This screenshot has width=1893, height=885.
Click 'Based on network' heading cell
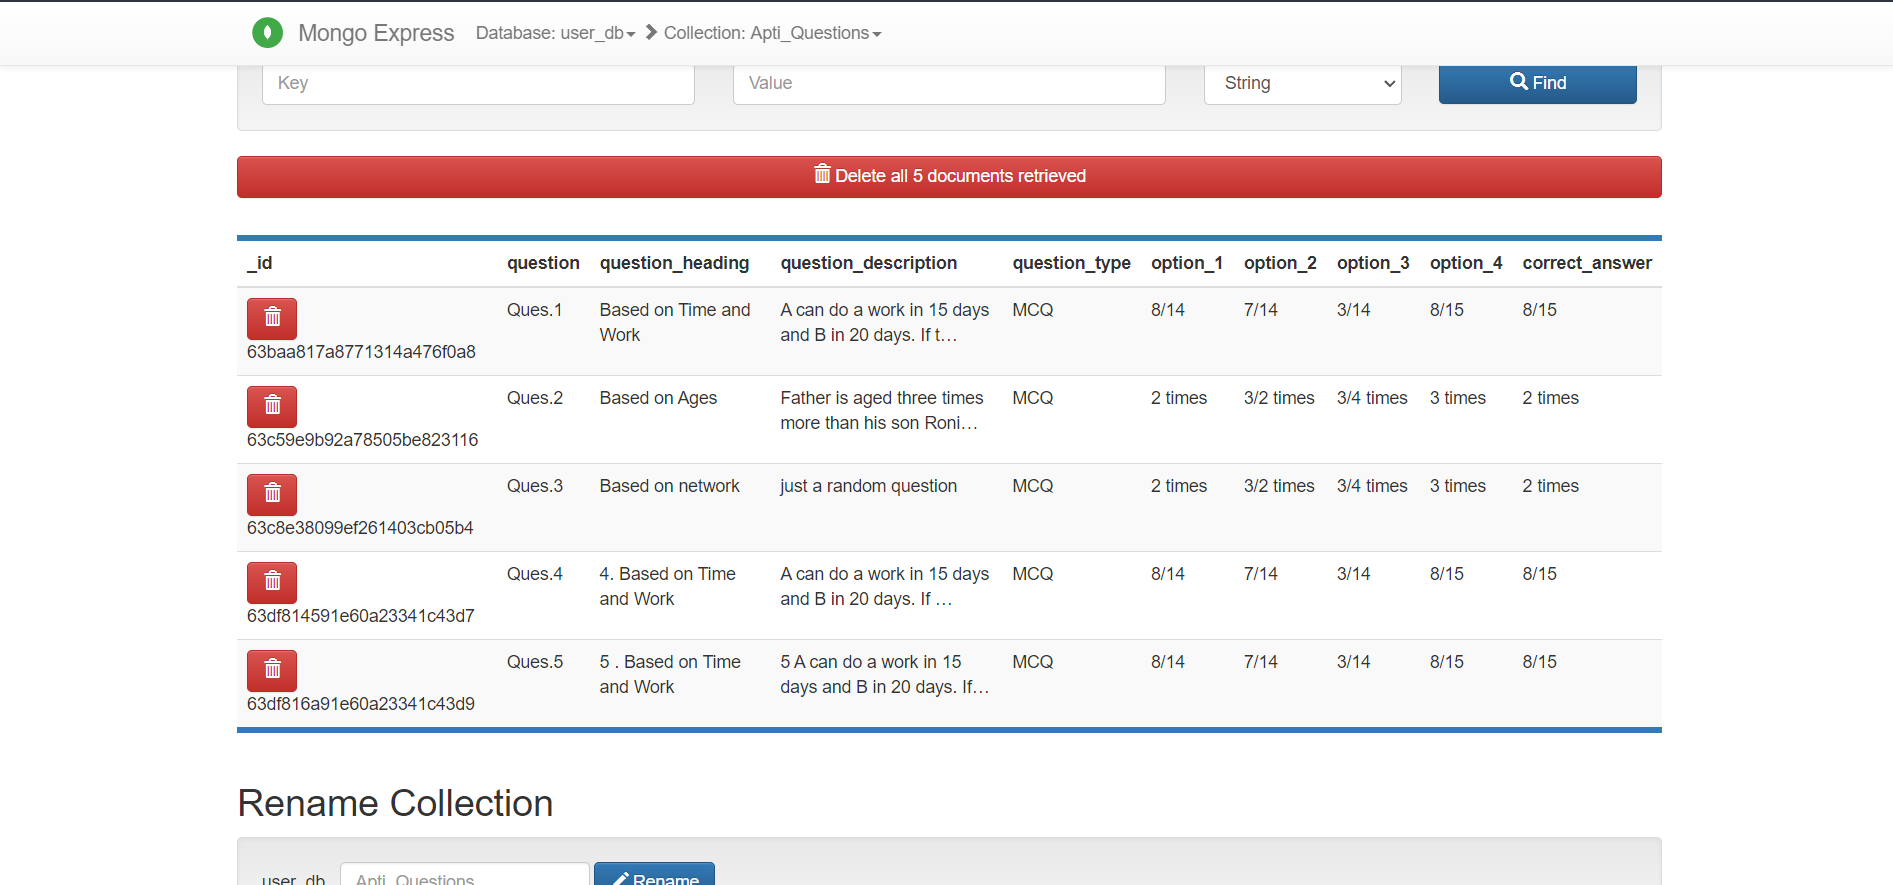click(x=669, y=486)
